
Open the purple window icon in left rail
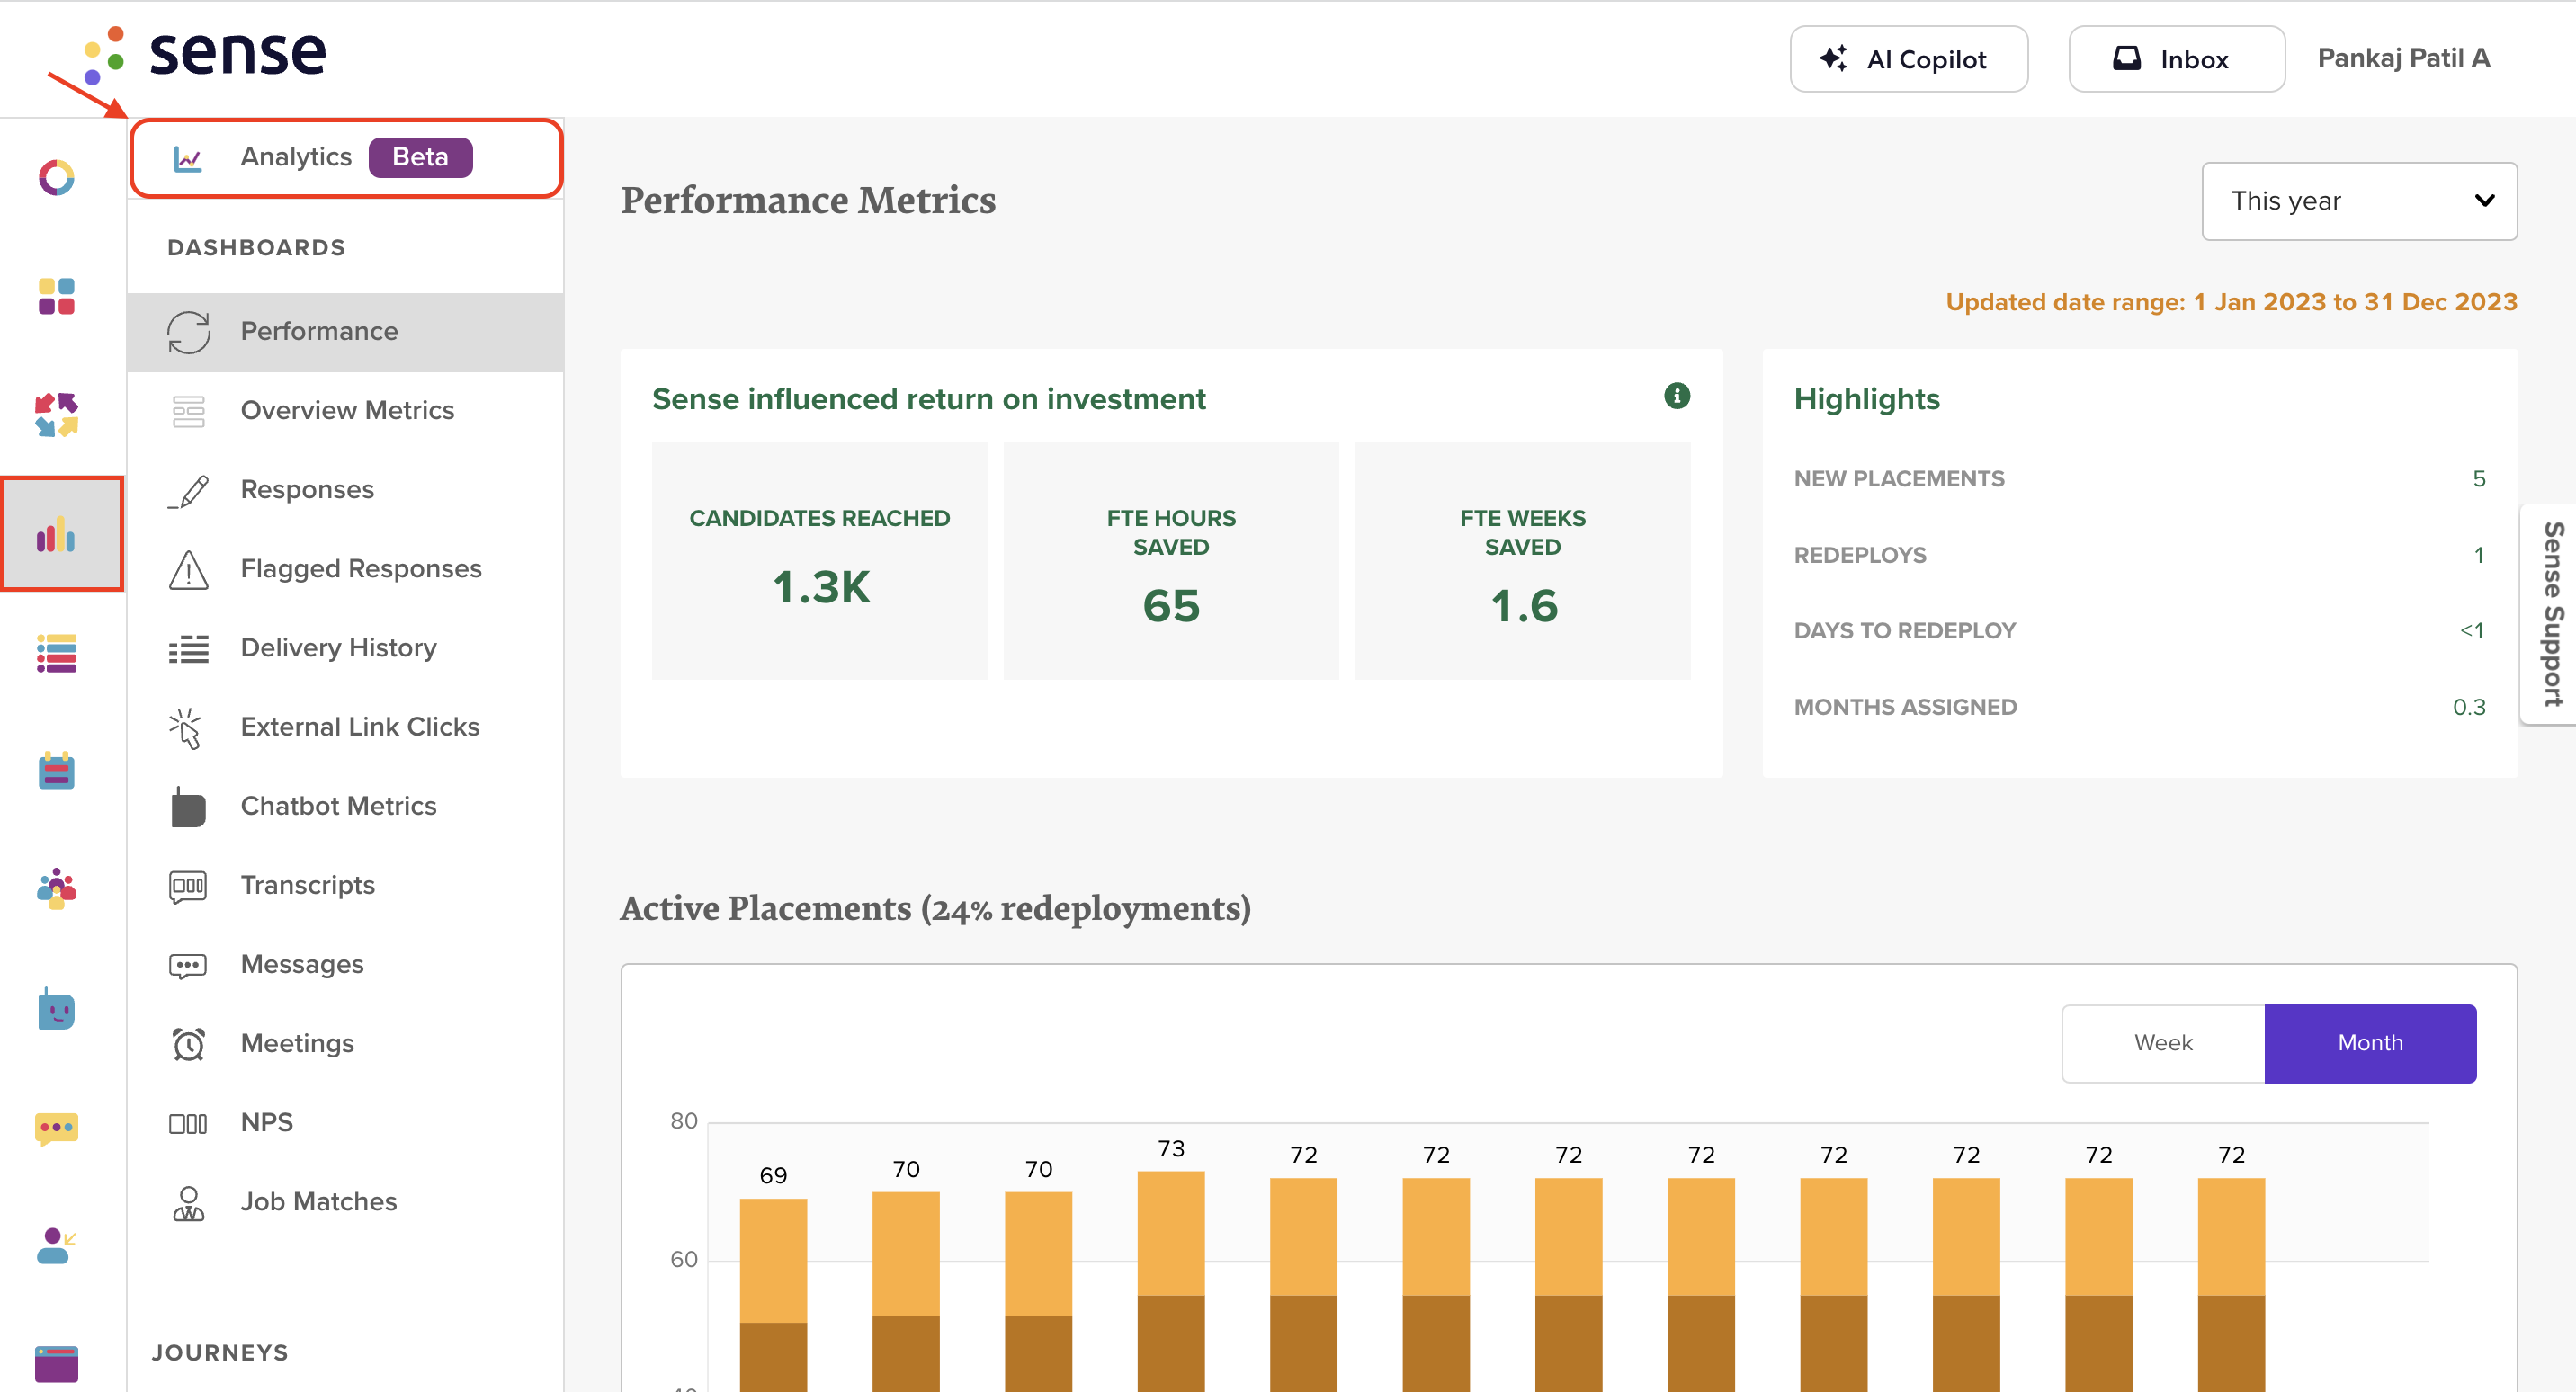point(57,1364)
